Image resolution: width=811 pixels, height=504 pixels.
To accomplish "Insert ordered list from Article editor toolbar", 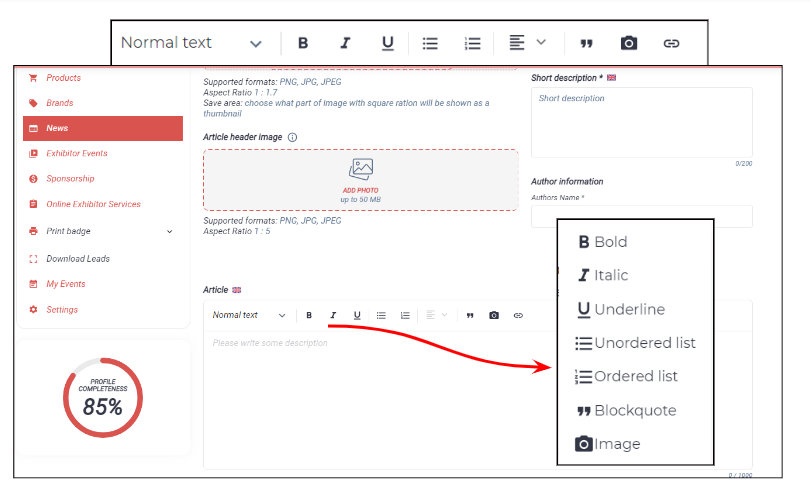I will point(405,315).
